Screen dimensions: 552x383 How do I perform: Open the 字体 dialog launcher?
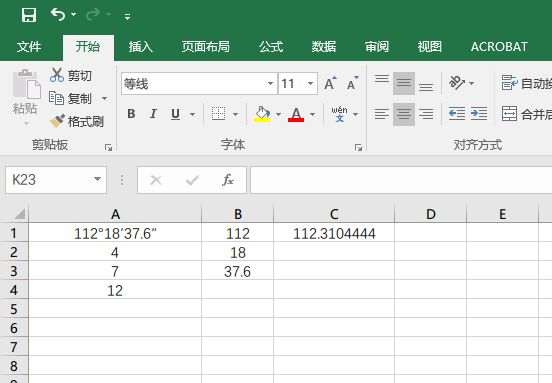tap(358, 147)
